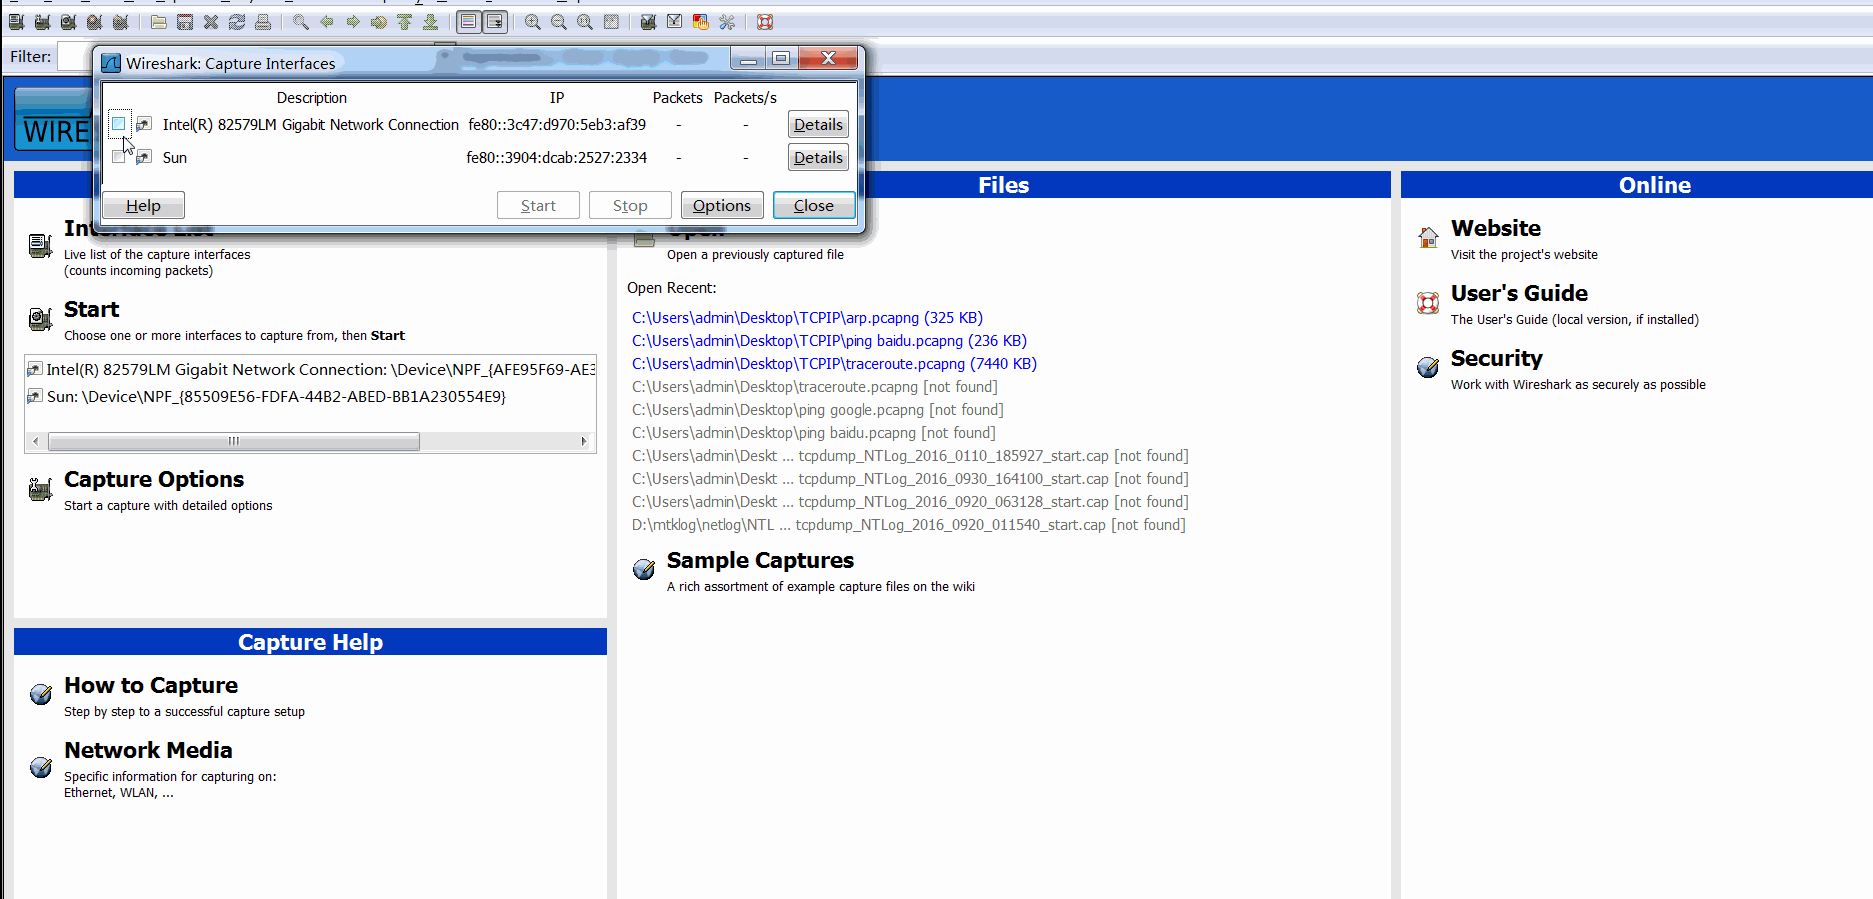The height and width of the screenshot is (899, 1873).
Task: Open the User's Guide link
Action: point(1519,294)
